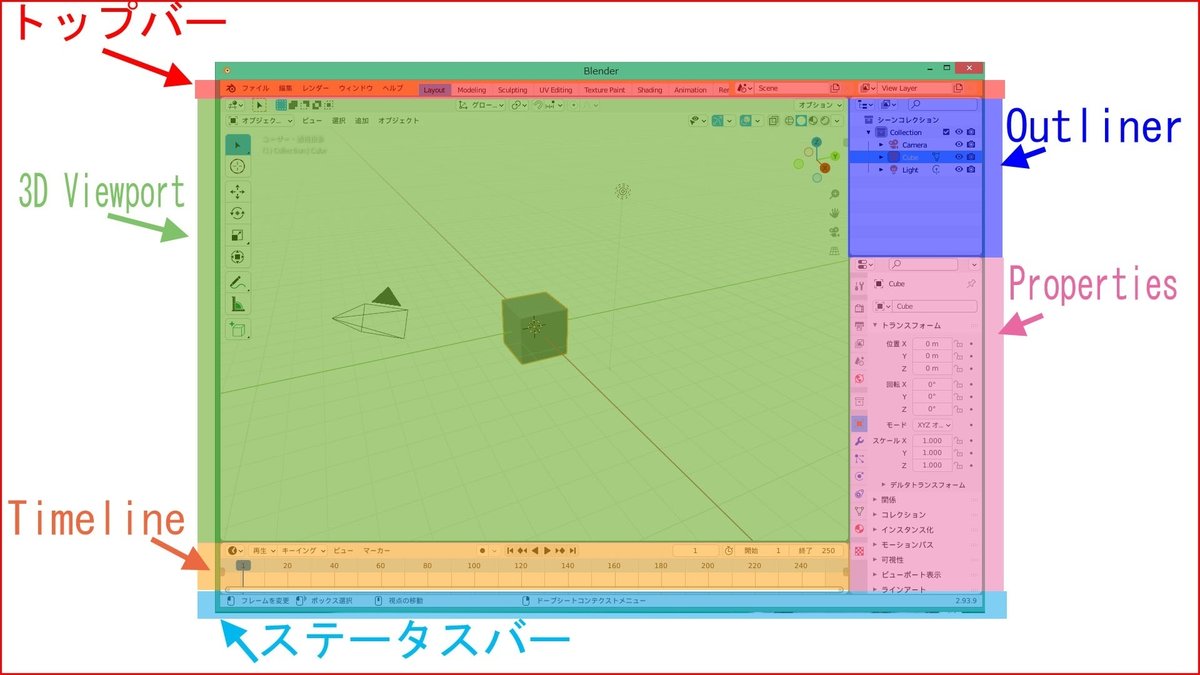Click the new scene icon beside Scene
Viewport: 1200px width, 675px height.
[x=836, y=89]
